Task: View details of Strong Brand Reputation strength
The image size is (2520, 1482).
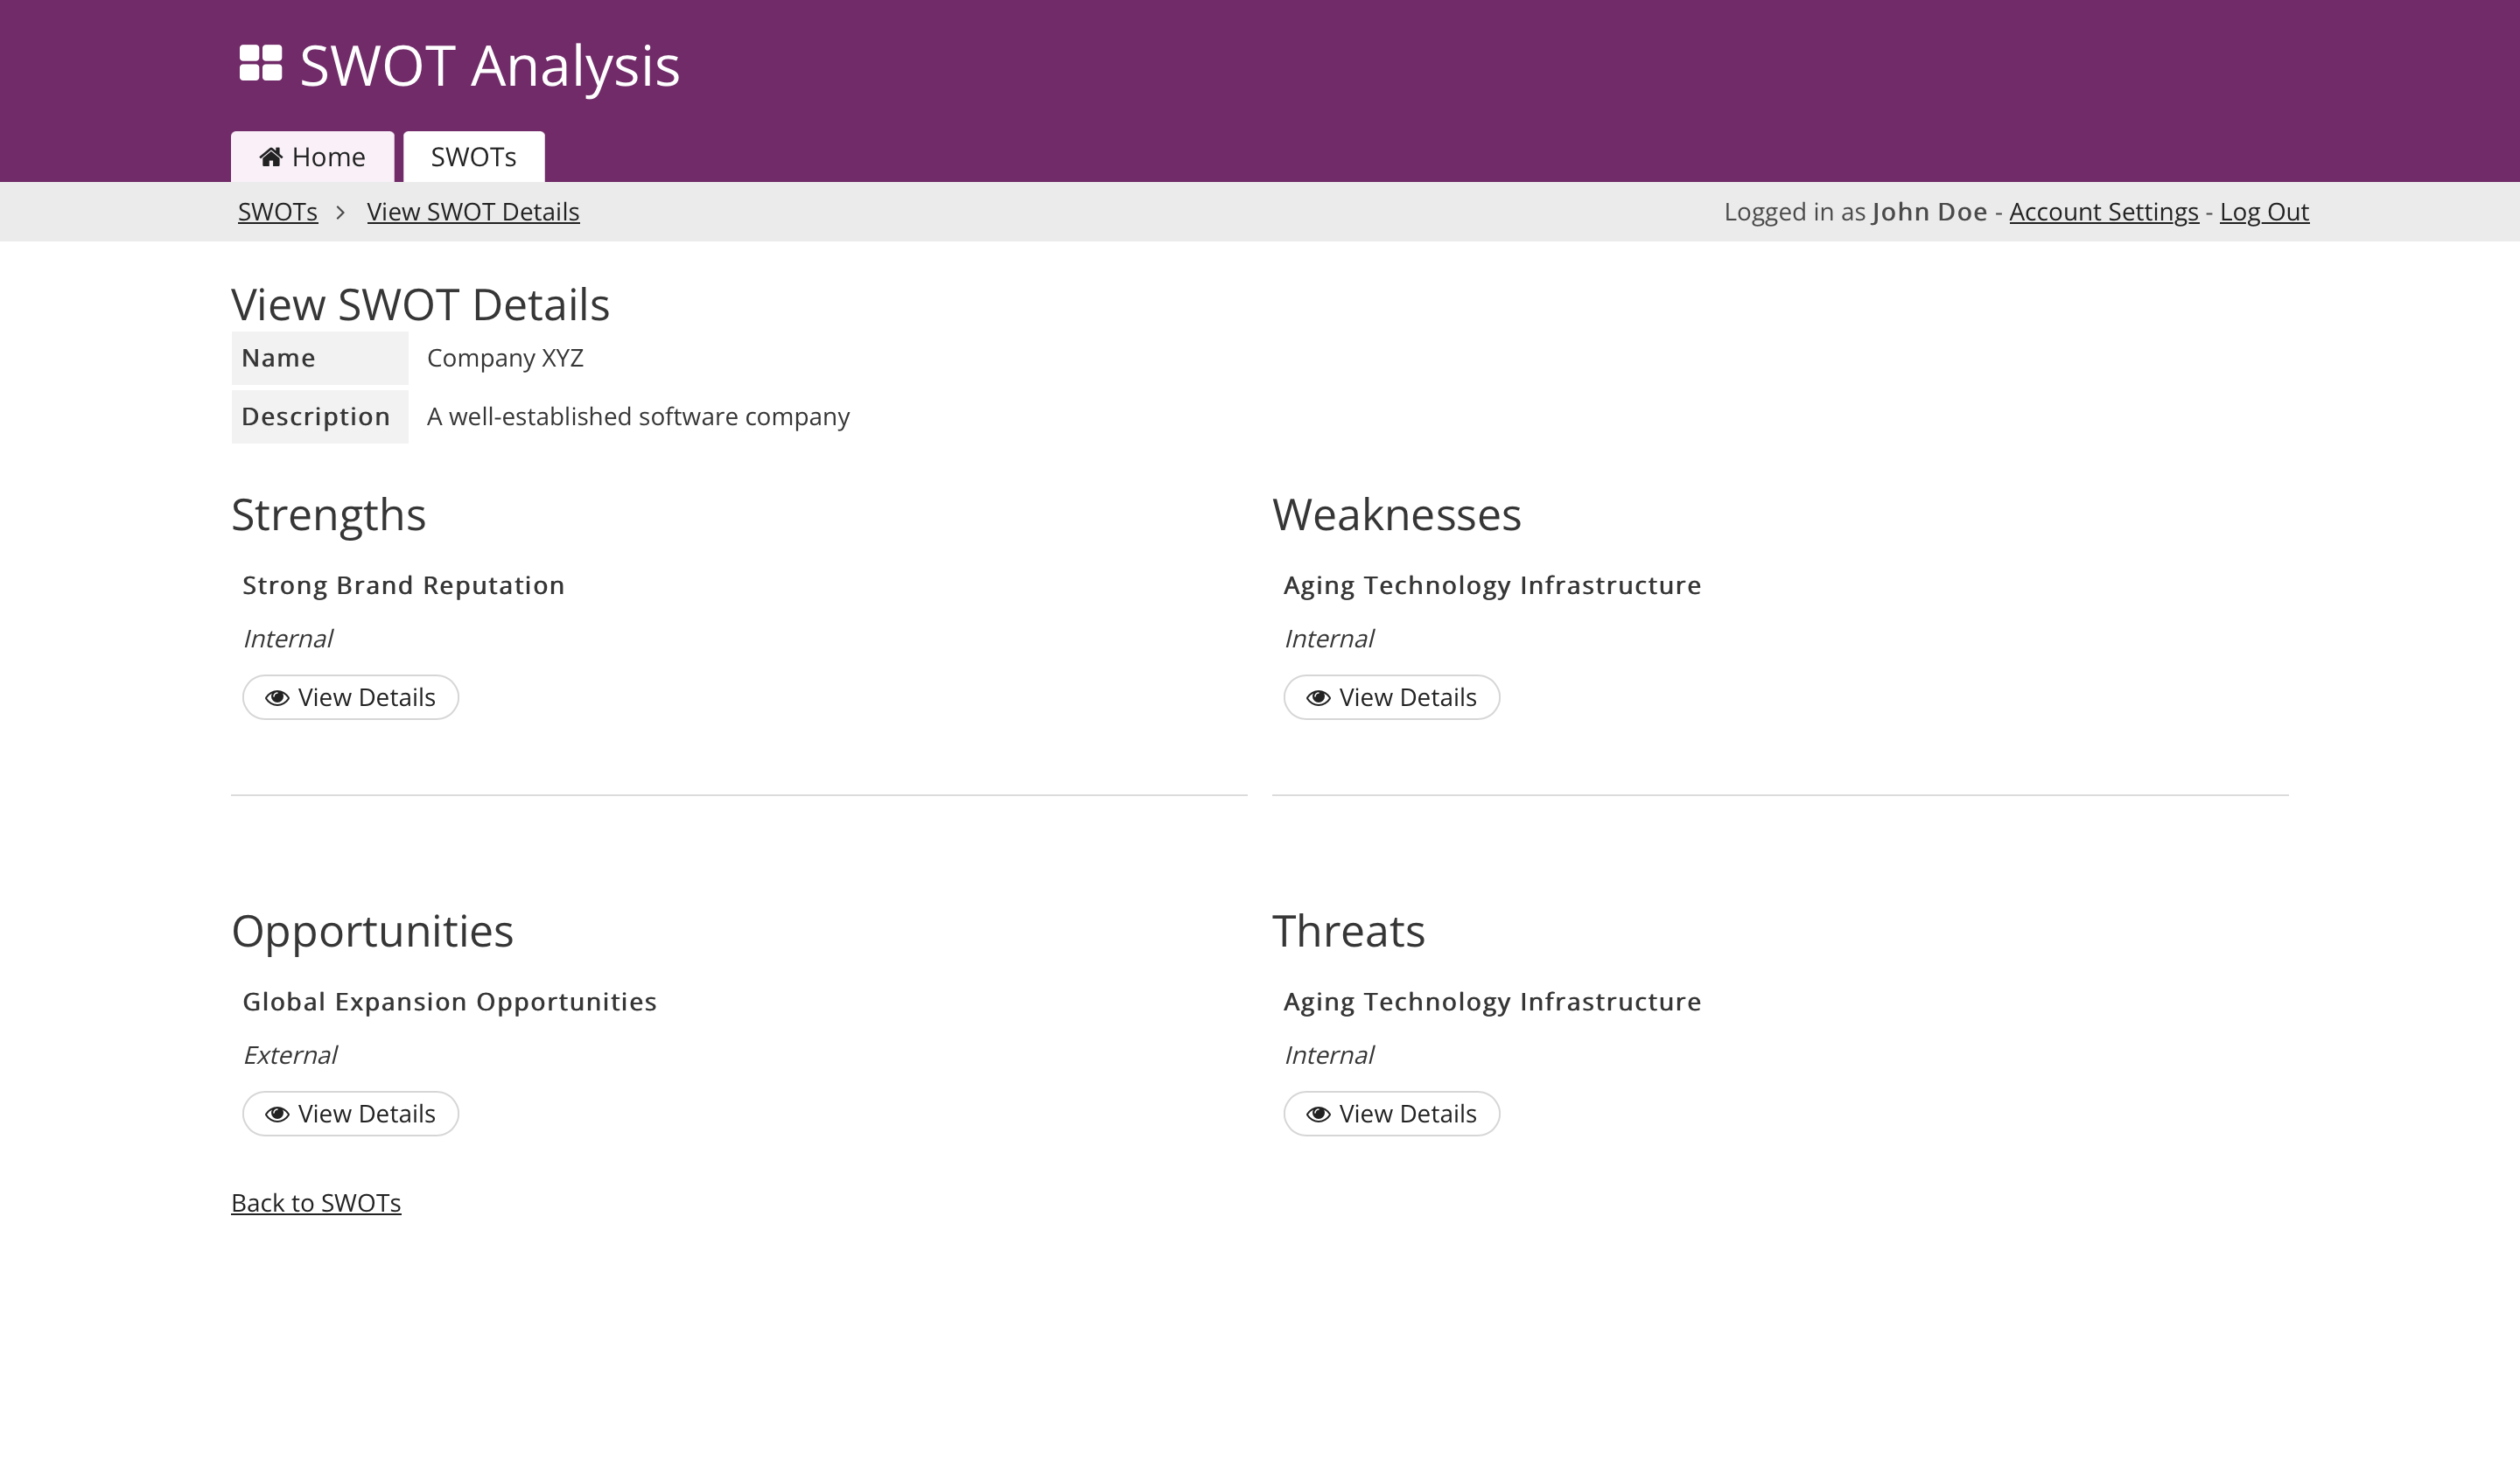Action: [351, 698]
